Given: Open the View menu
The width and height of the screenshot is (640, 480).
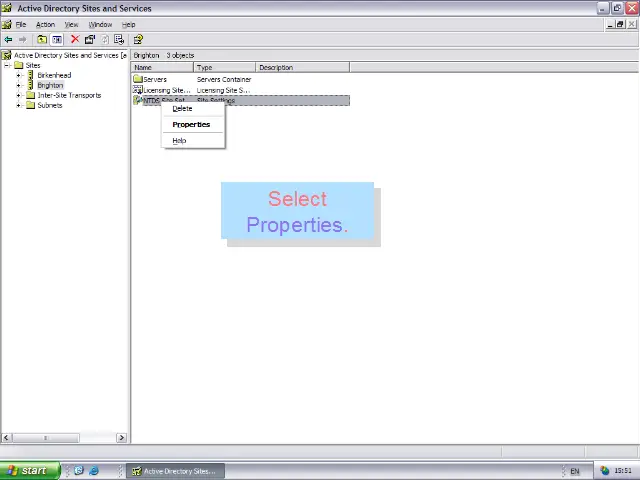Looking at the screenshot, I should (71, 24).
